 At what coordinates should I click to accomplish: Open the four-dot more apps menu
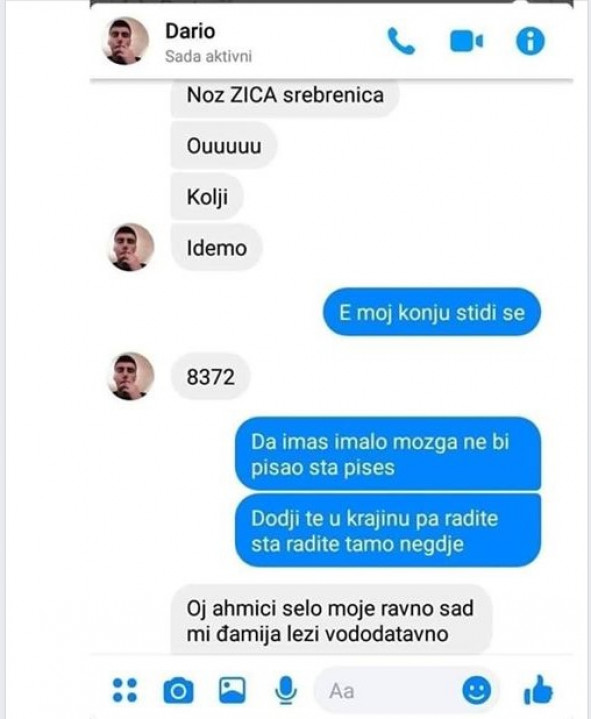point(125,690)
